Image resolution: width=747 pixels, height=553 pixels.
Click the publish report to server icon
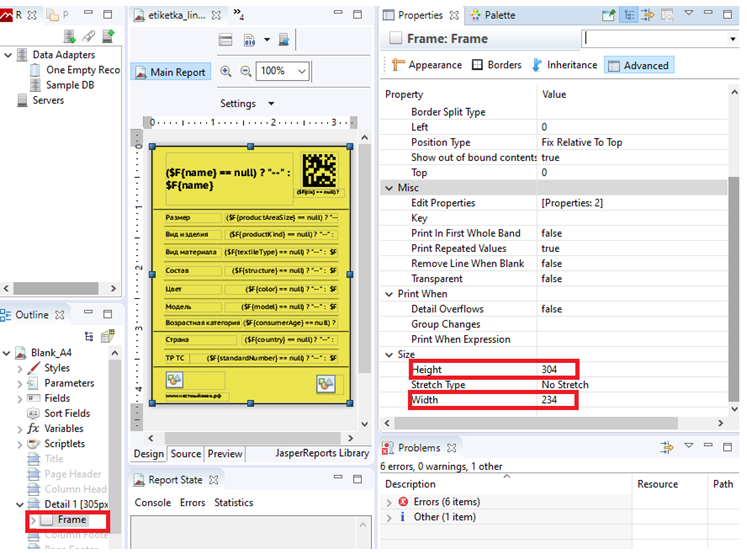[x=284, y=40]
